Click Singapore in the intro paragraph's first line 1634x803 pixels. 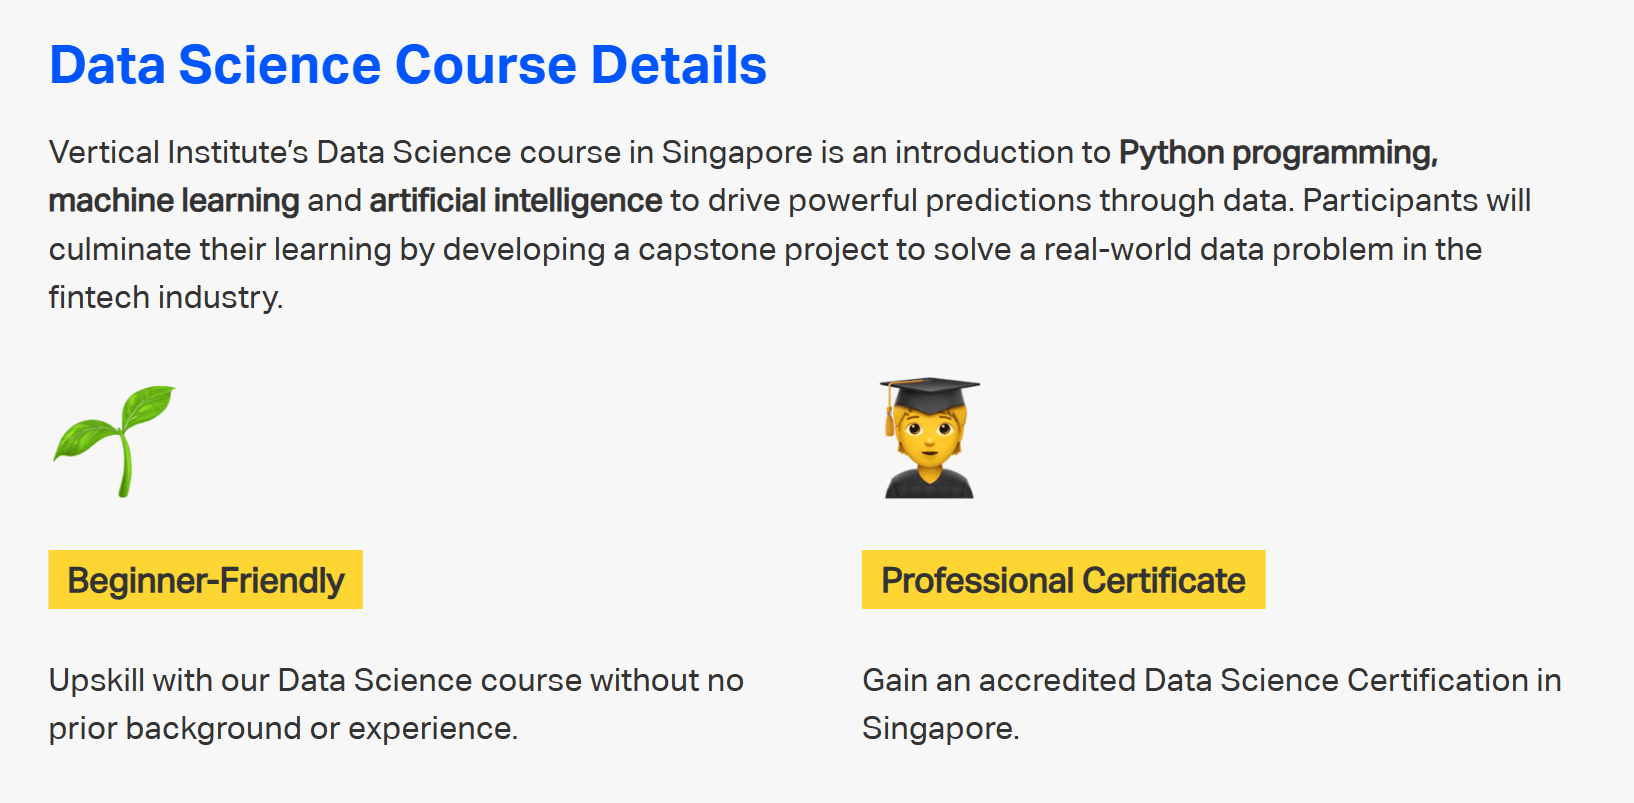(737, 153)
